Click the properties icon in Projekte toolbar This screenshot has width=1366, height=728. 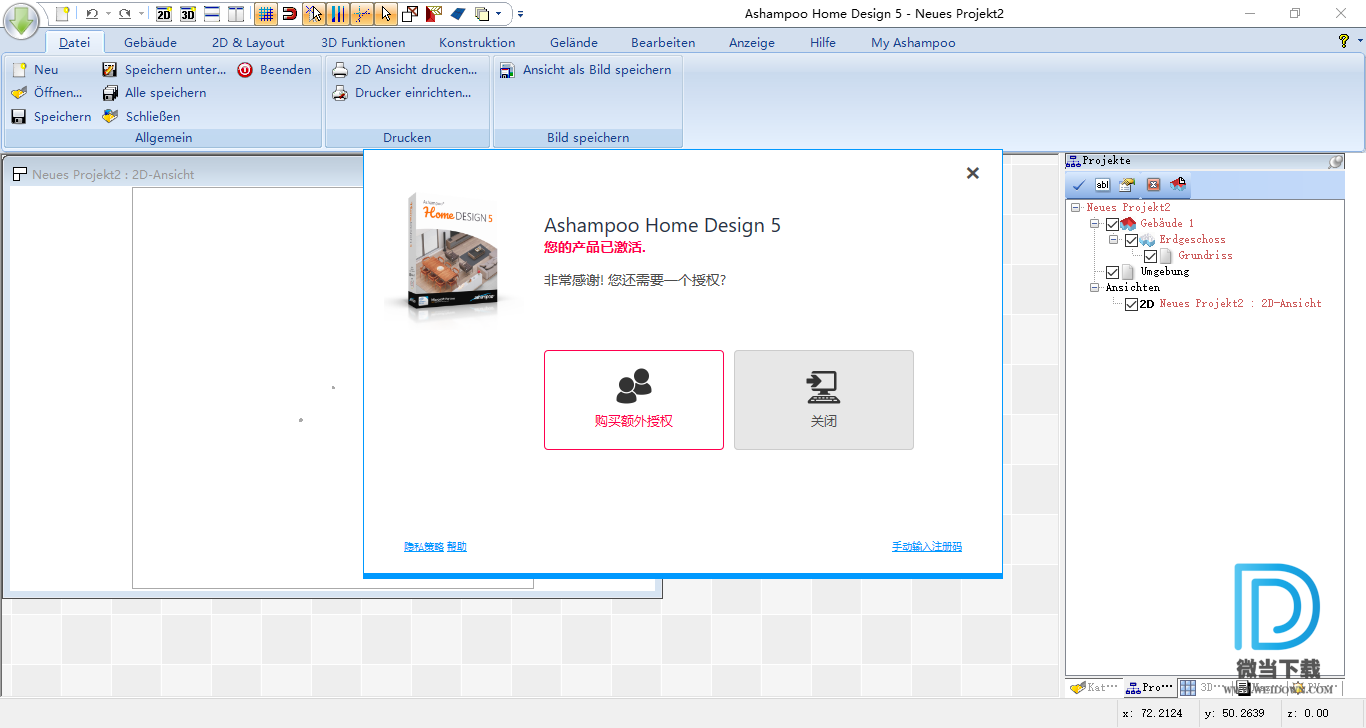point(1127,185)
